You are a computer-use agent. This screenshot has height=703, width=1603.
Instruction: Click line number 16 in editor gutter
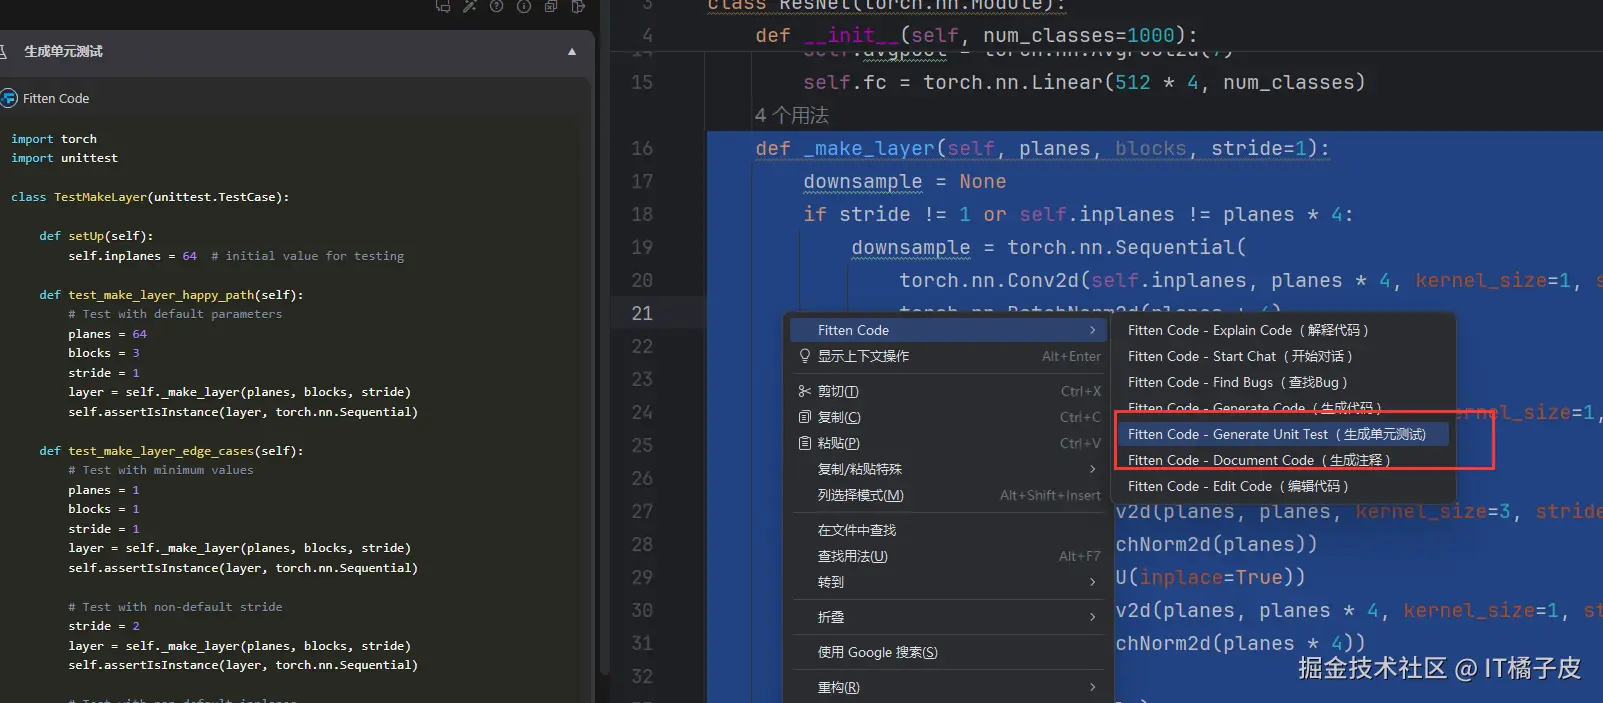pyautogui.click(x=642, y=148)
